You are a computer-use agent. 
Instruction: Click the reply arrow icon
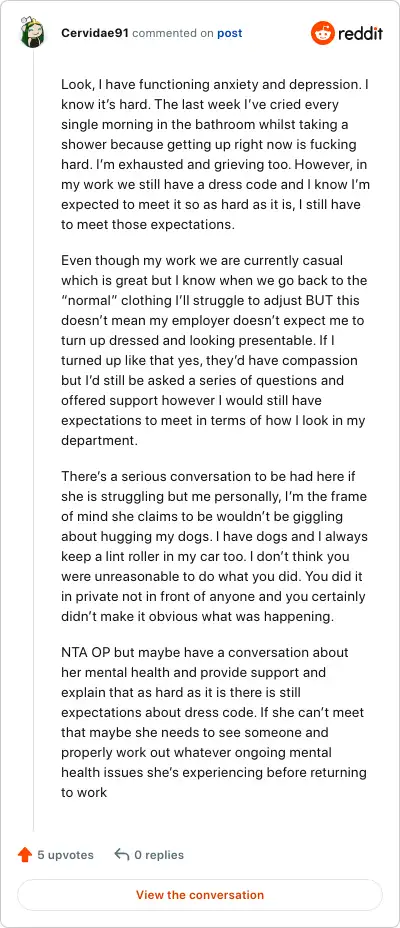tap(122, 855)
